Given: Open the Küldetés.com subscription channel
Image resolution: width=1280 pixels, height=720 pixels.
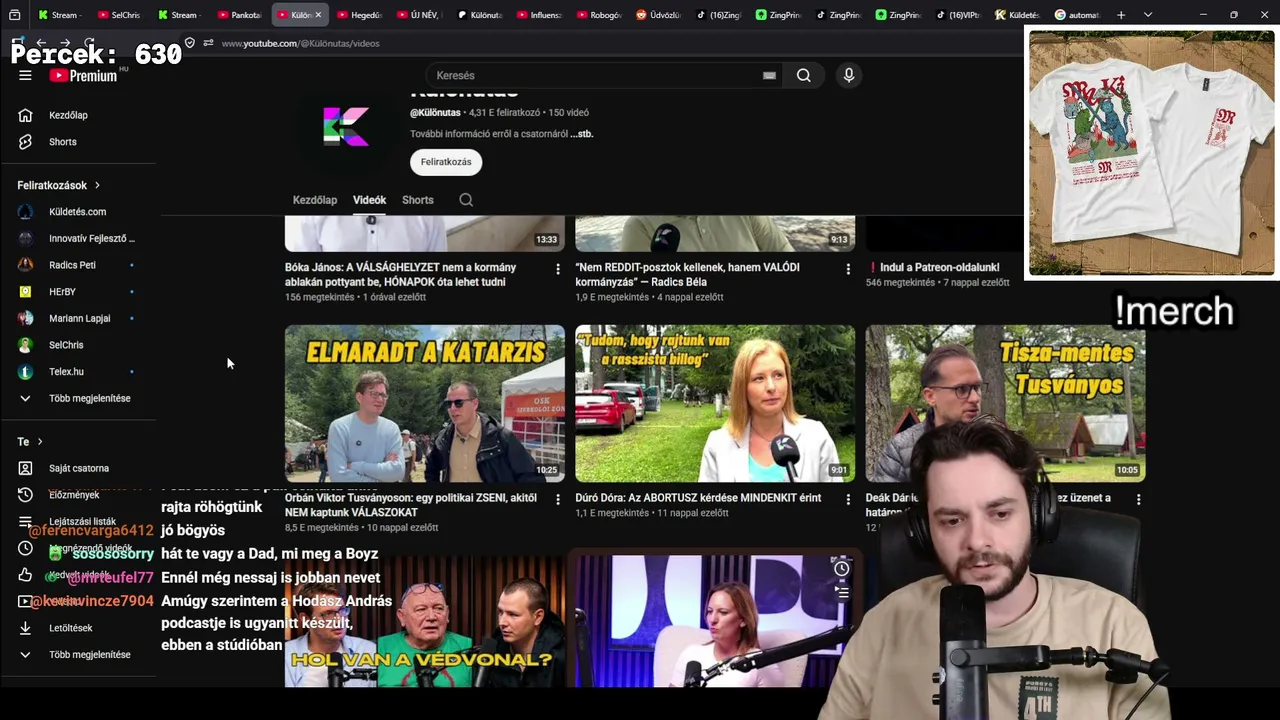Looking at the screenshot, I should click(79, 212).
